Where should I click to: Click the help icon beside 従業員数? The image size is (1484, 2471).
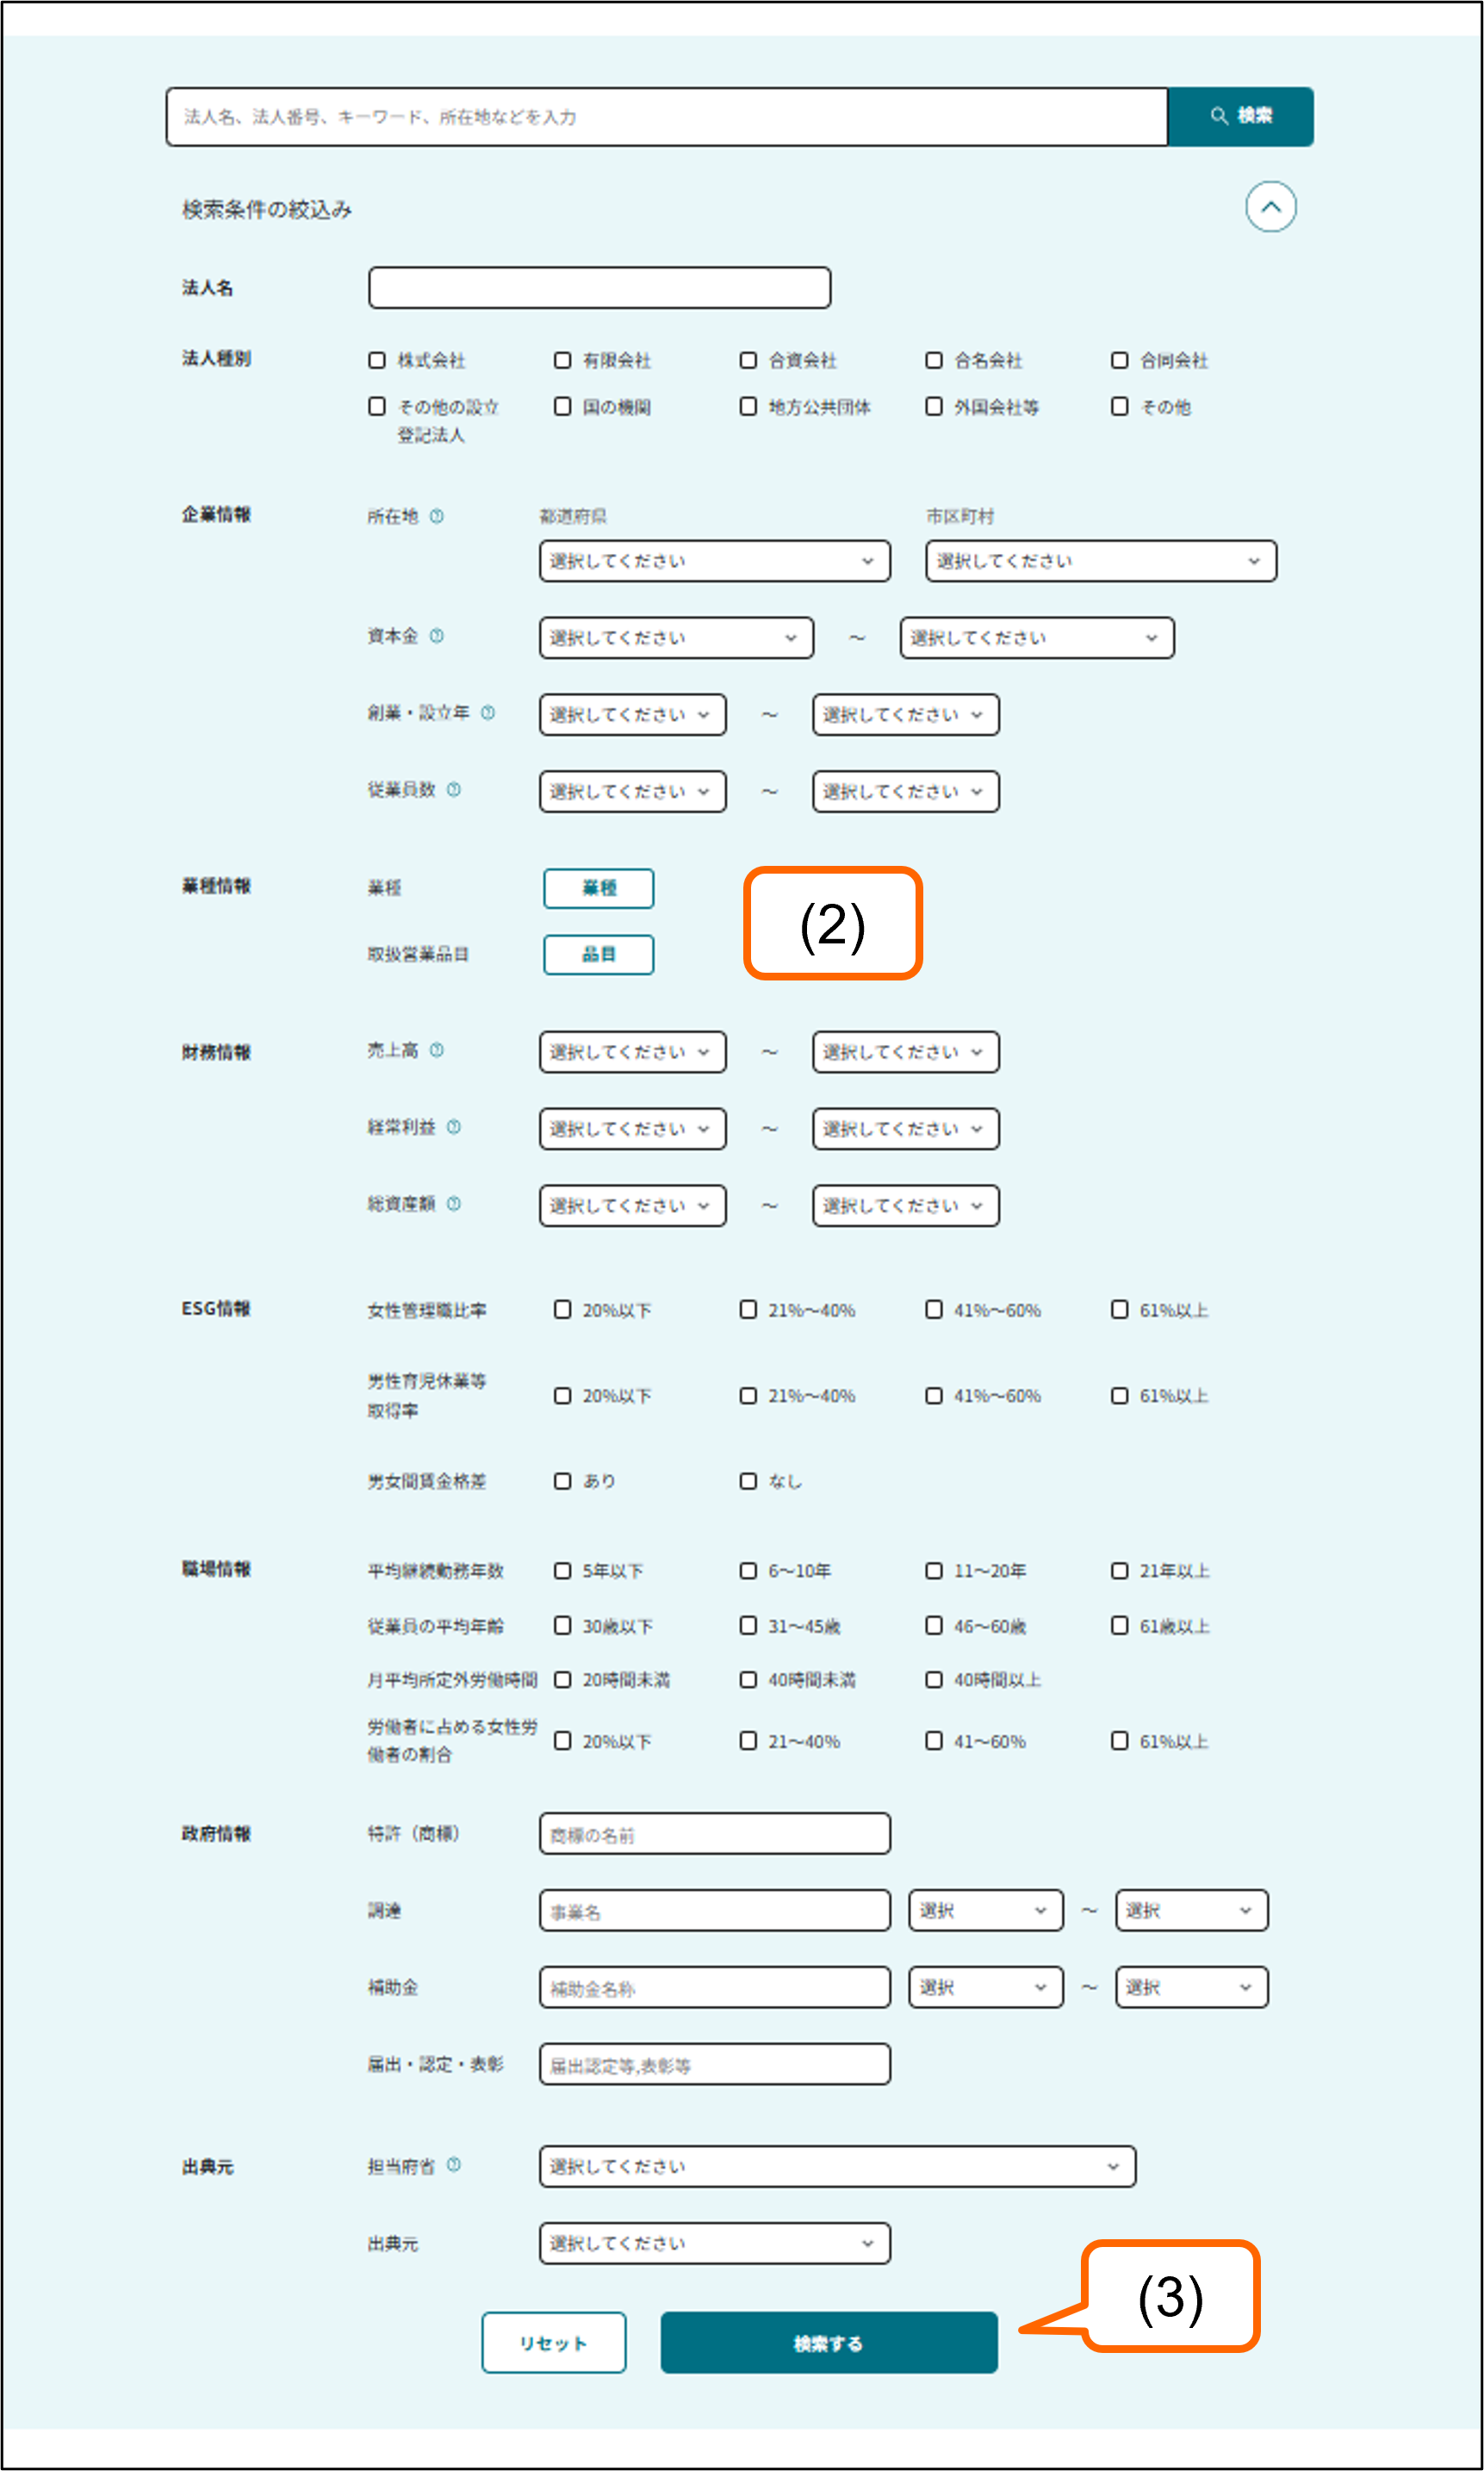(x=453, y=790)
